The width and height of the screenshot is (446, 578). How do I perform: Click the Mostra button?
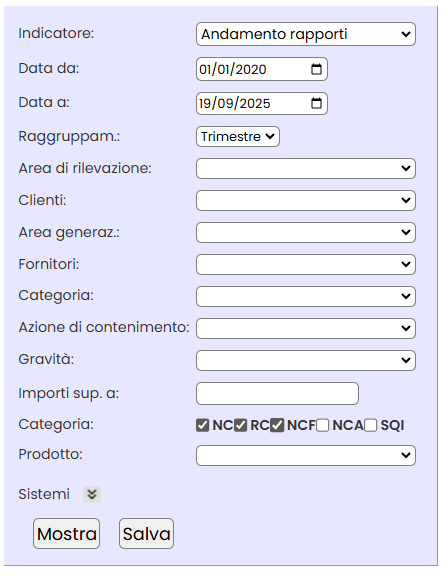pos(66,534)
